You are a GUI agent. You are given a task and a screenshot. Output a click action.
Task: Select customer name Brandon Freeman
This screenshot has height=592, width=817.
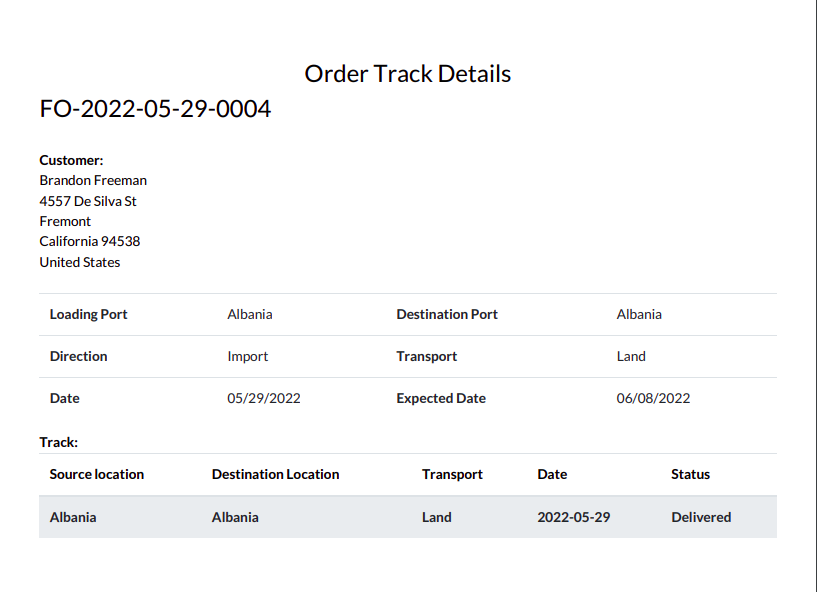(x=93, y=180)
